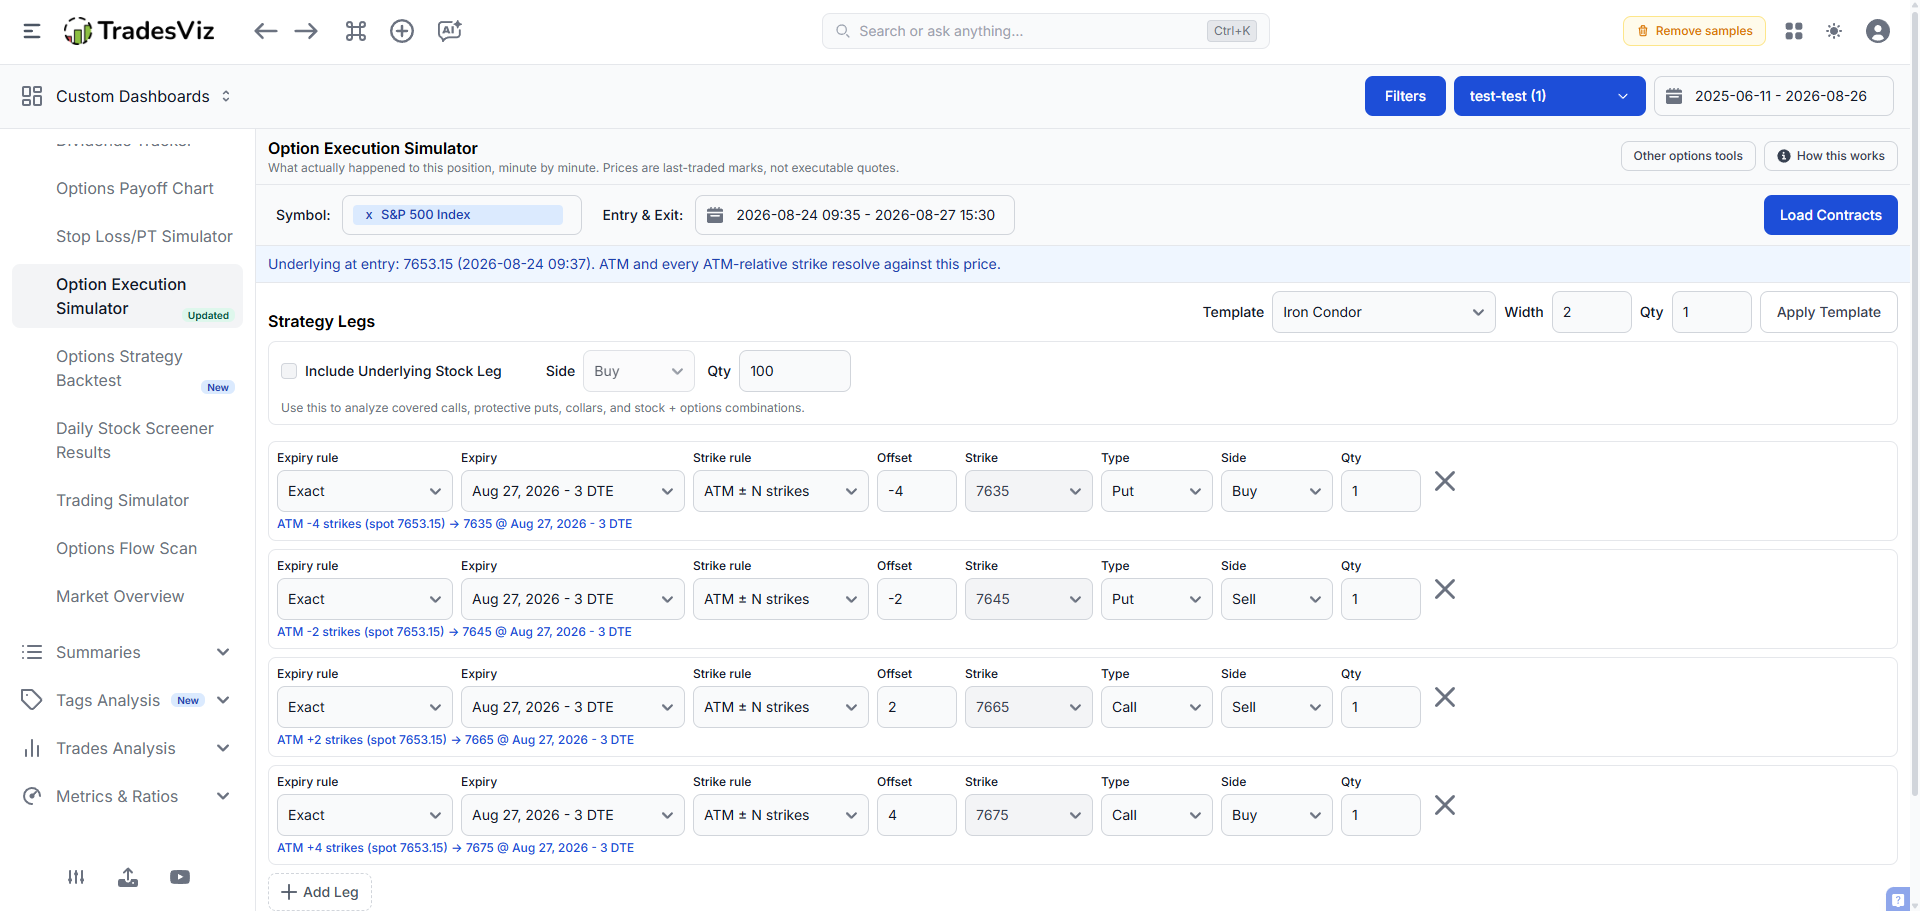Screen dimensions: 1920x911
Task: Open the help widget at bottom right
Action: pos(1898,899)
